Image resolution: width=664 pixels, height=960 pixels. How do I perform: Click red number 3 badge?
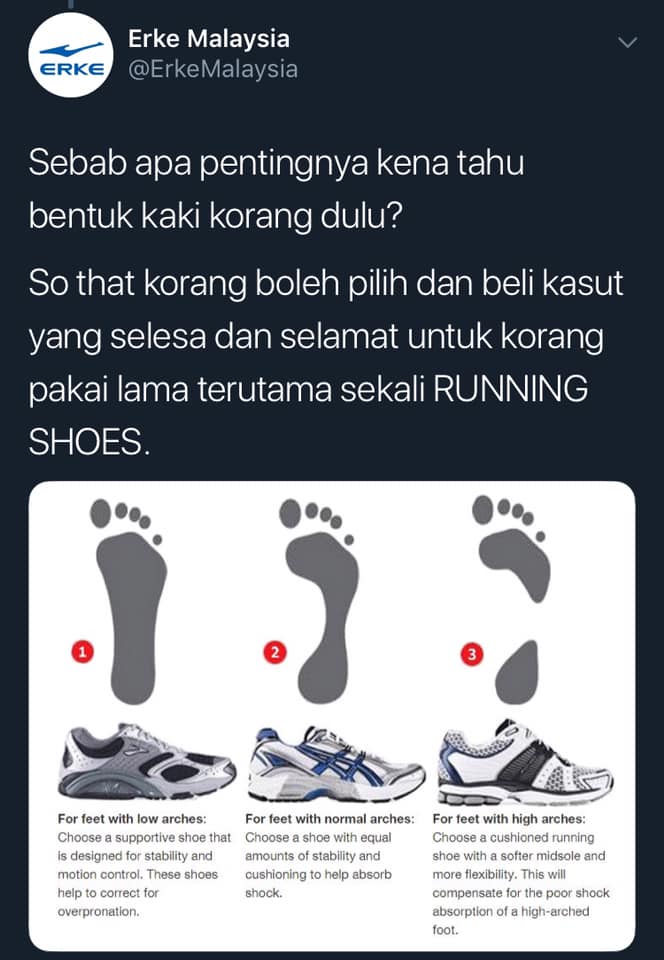[471, 654]
